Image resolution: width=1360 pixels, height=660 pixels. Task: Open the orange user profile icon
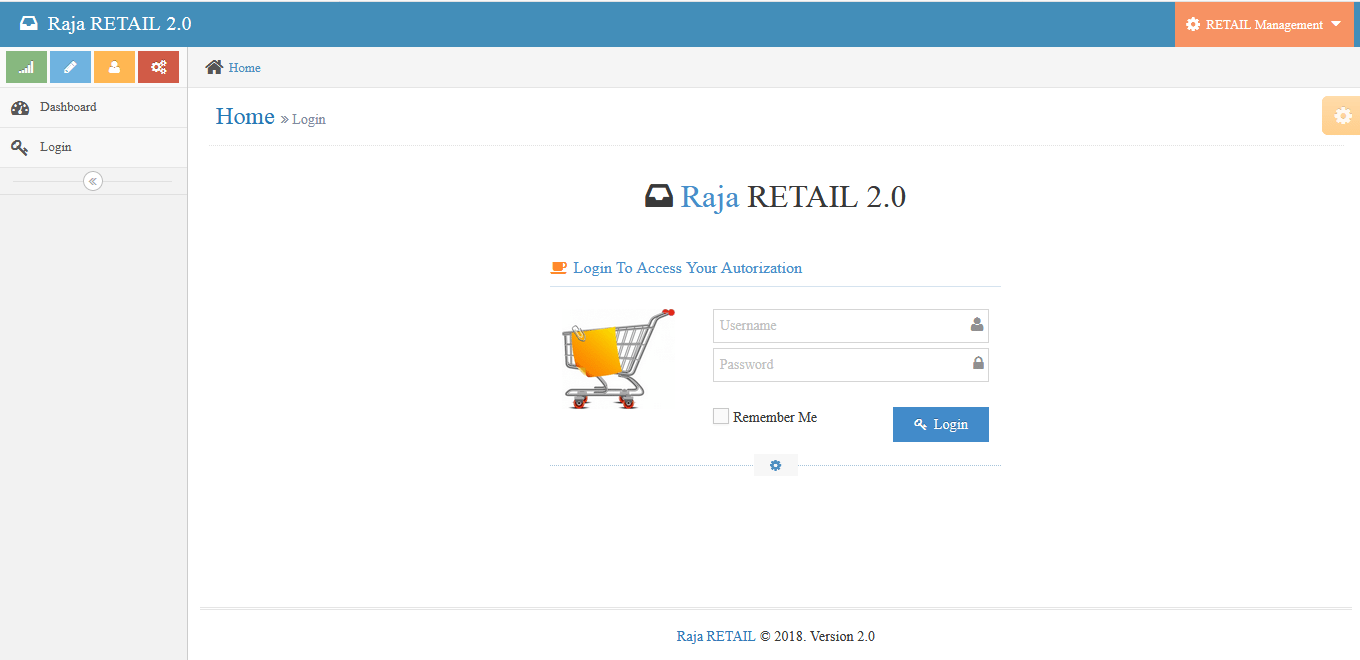click(x=114, y=66)
